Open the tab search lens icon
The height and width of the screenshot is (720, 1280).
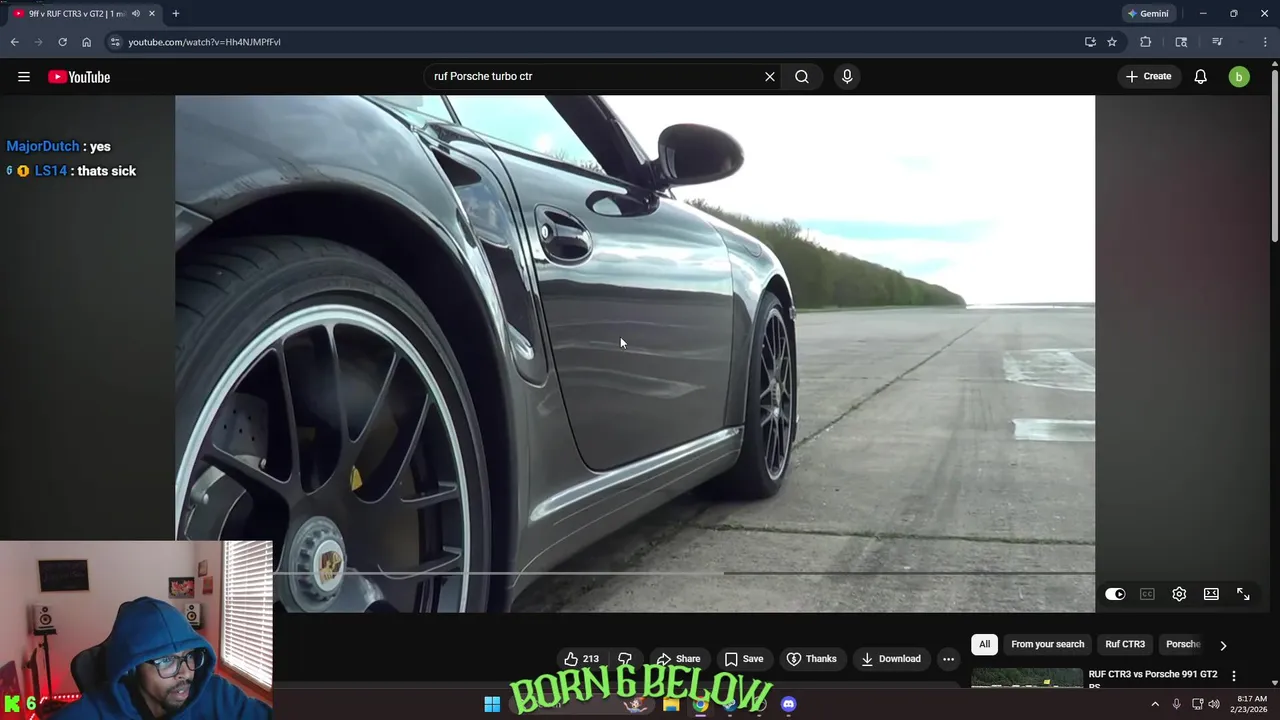pos(1181,42)
